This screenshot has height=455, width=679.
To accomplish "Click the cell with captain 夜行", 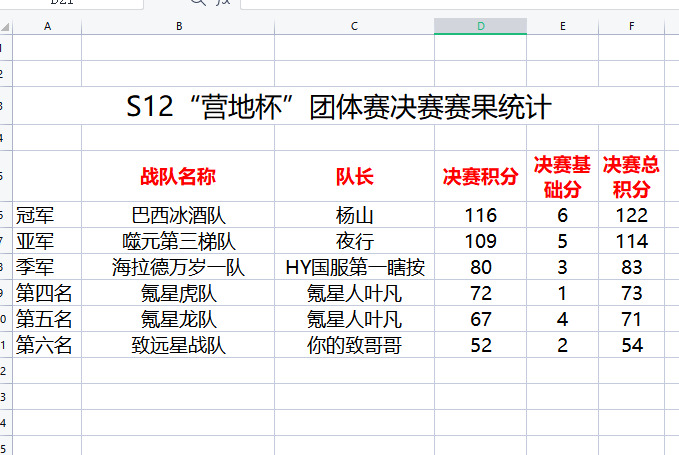I will [x=354, y=241].
